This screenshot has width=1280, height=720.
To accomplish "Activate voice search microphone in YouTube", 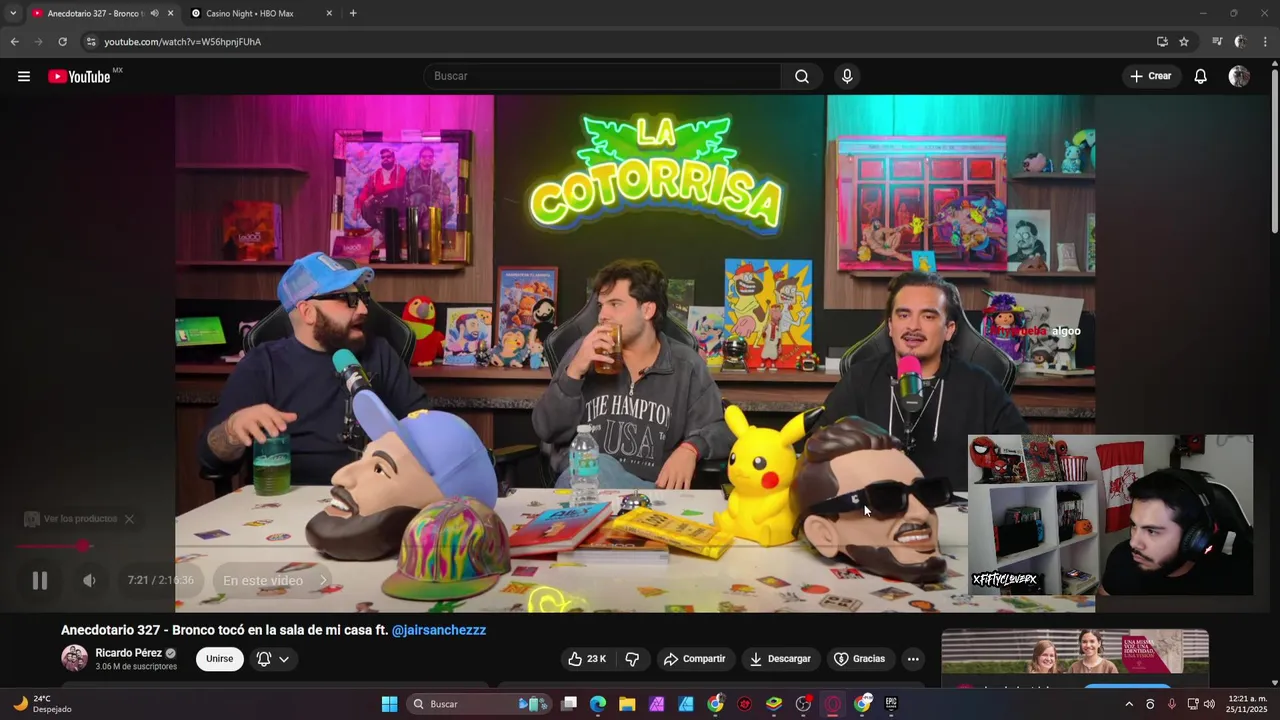I will point(847,76).
